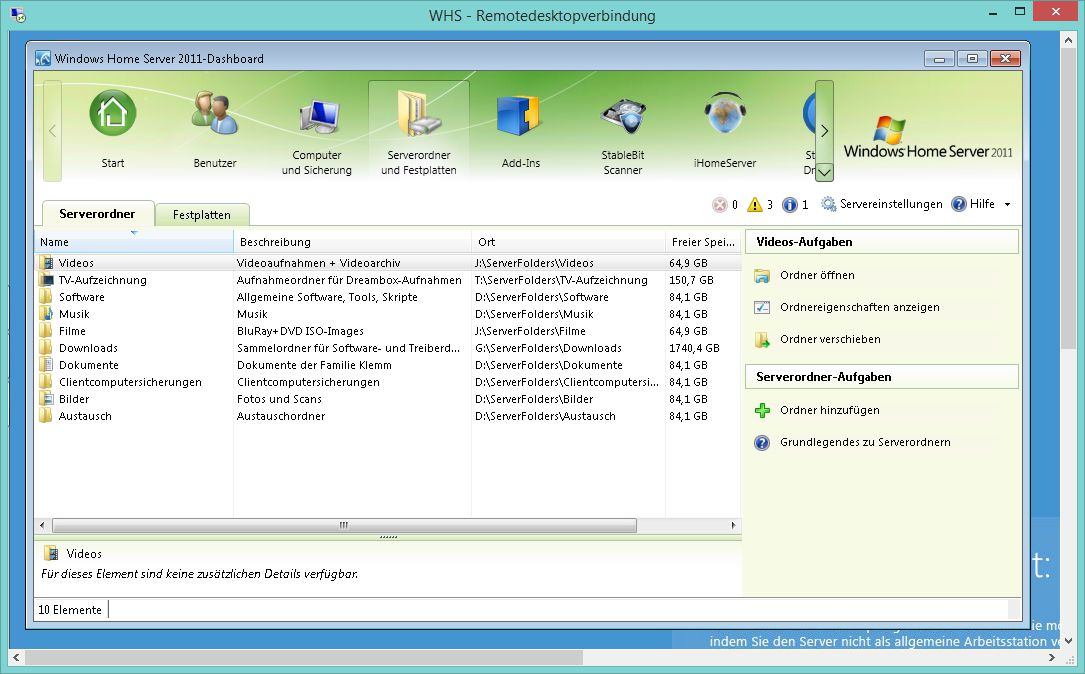1085x674 pixels.
Task: Open Computer und Sicherung section
Action: pyautogui.click(x=317, y=131)
